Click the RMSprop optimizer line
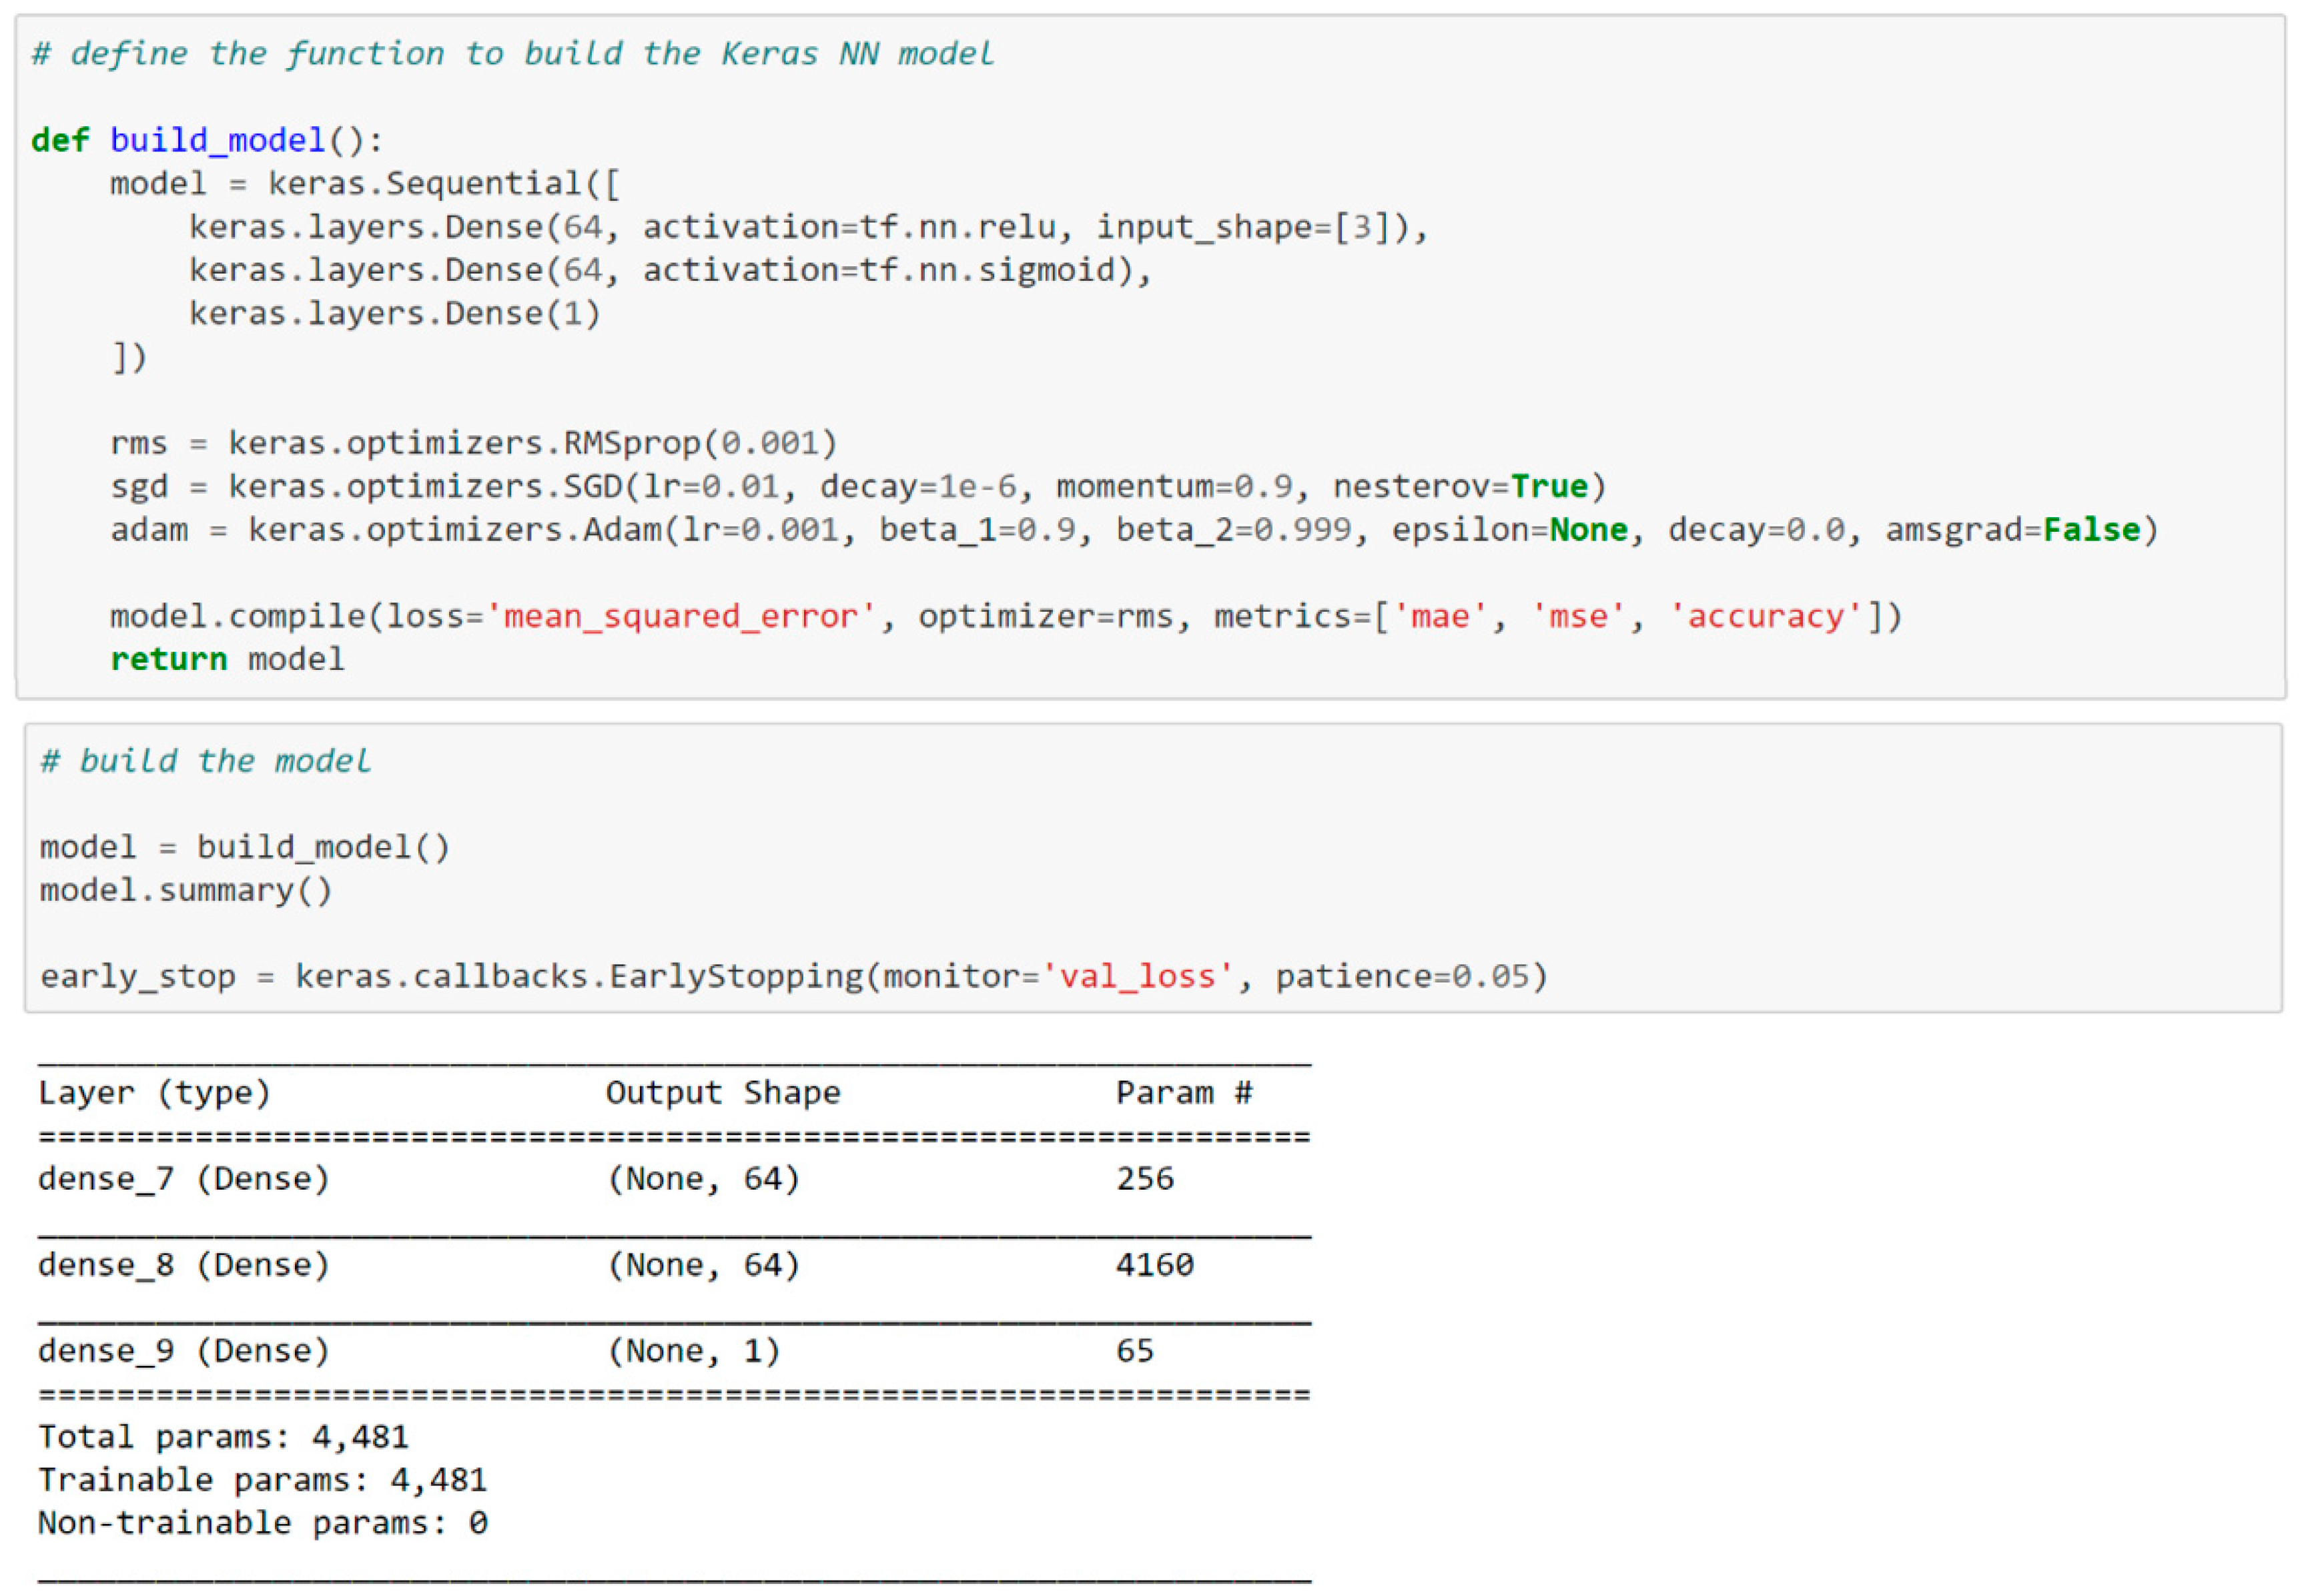 (x=473, y=443)
